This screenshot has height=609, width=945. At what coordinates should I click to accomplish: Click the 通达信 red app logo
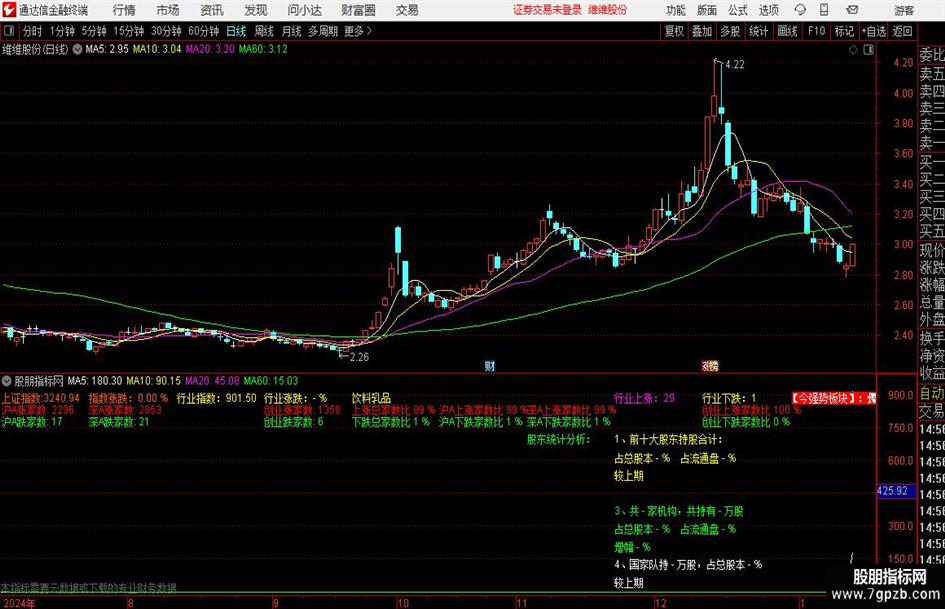pos(9,10)
